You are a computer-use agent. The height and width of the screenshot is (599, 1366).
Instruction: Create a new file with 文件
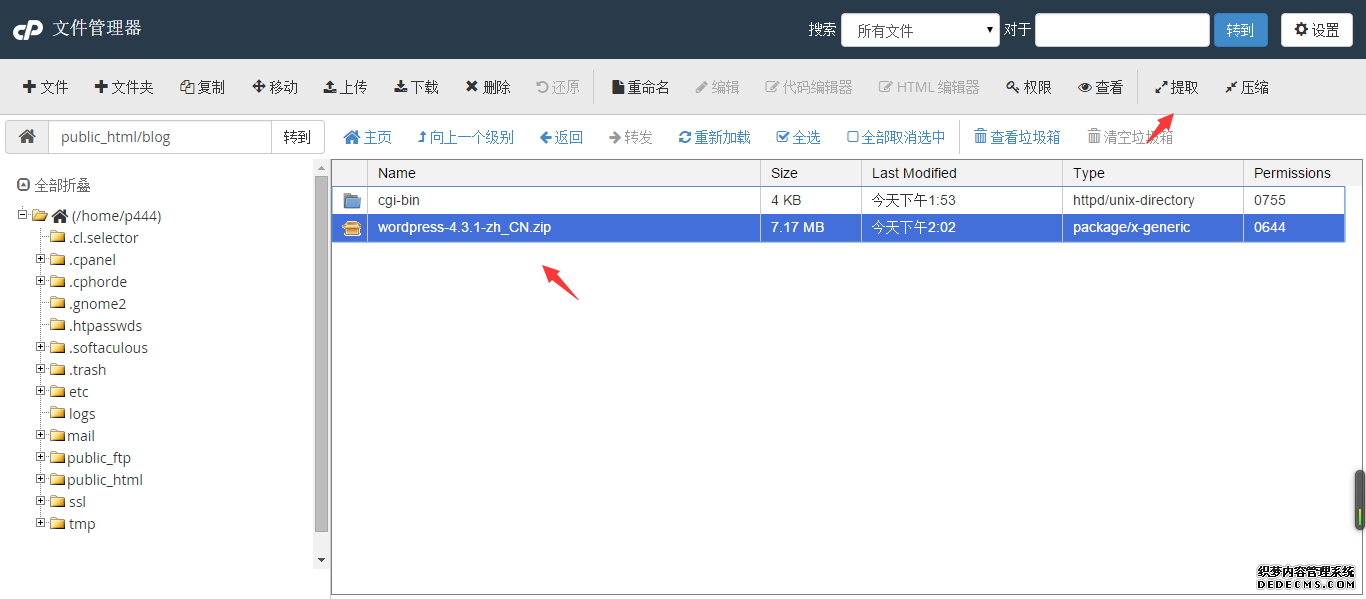point(46,87)
